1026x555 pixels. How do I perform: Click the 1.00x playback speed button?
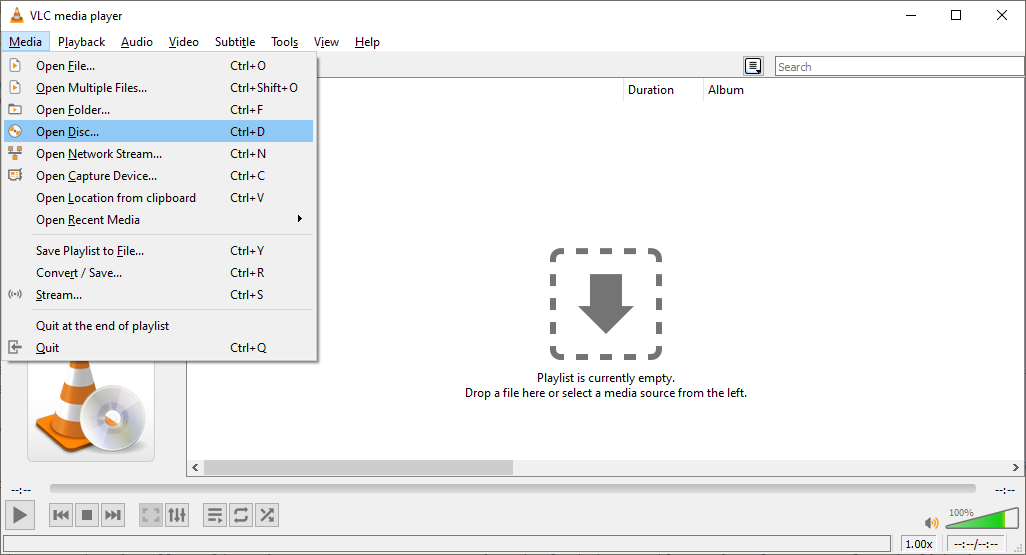click(919, 544)
